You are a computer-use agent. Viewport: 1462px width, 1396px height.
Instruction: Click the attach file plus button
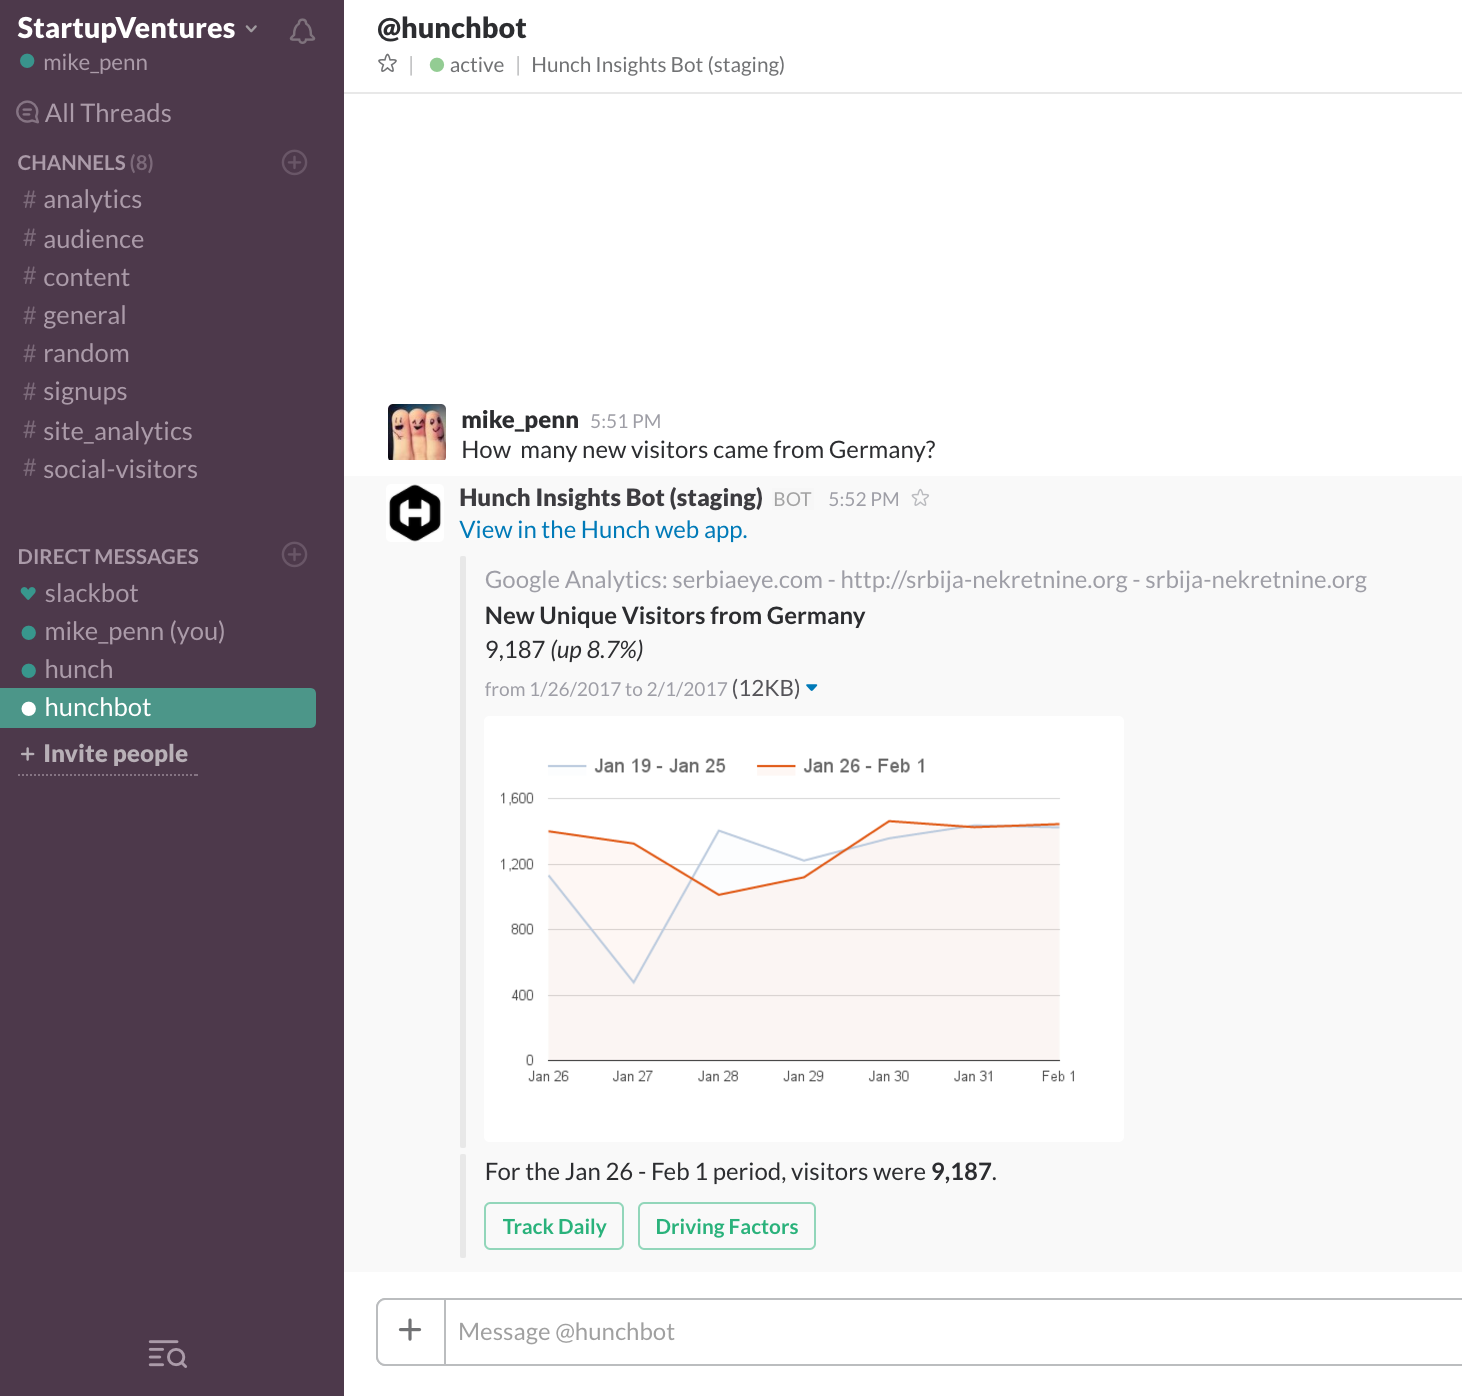click(410, 1331)
